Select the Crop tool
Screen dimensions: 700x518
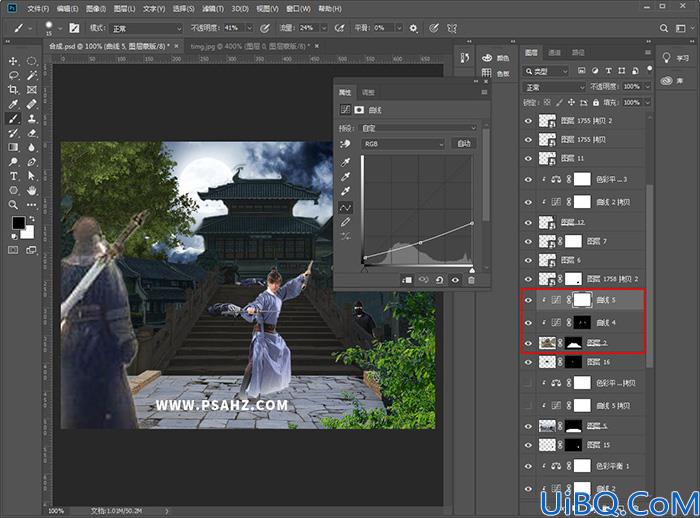coord(13,90)
